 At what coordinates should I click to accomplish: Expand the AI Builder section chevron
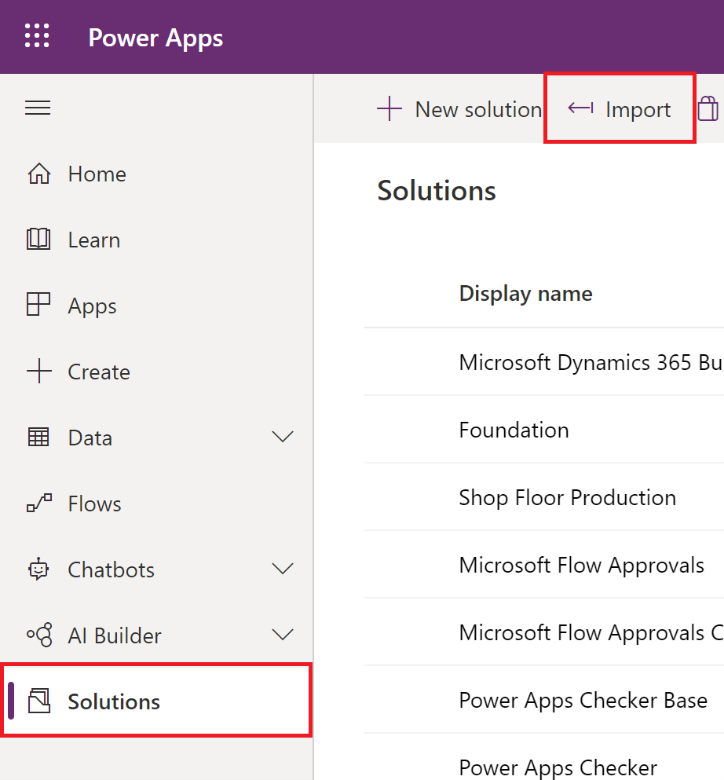[283, 636]
